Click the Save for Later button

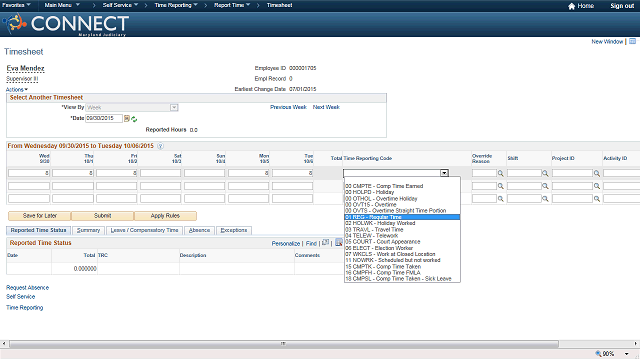[x=40, y=216]
